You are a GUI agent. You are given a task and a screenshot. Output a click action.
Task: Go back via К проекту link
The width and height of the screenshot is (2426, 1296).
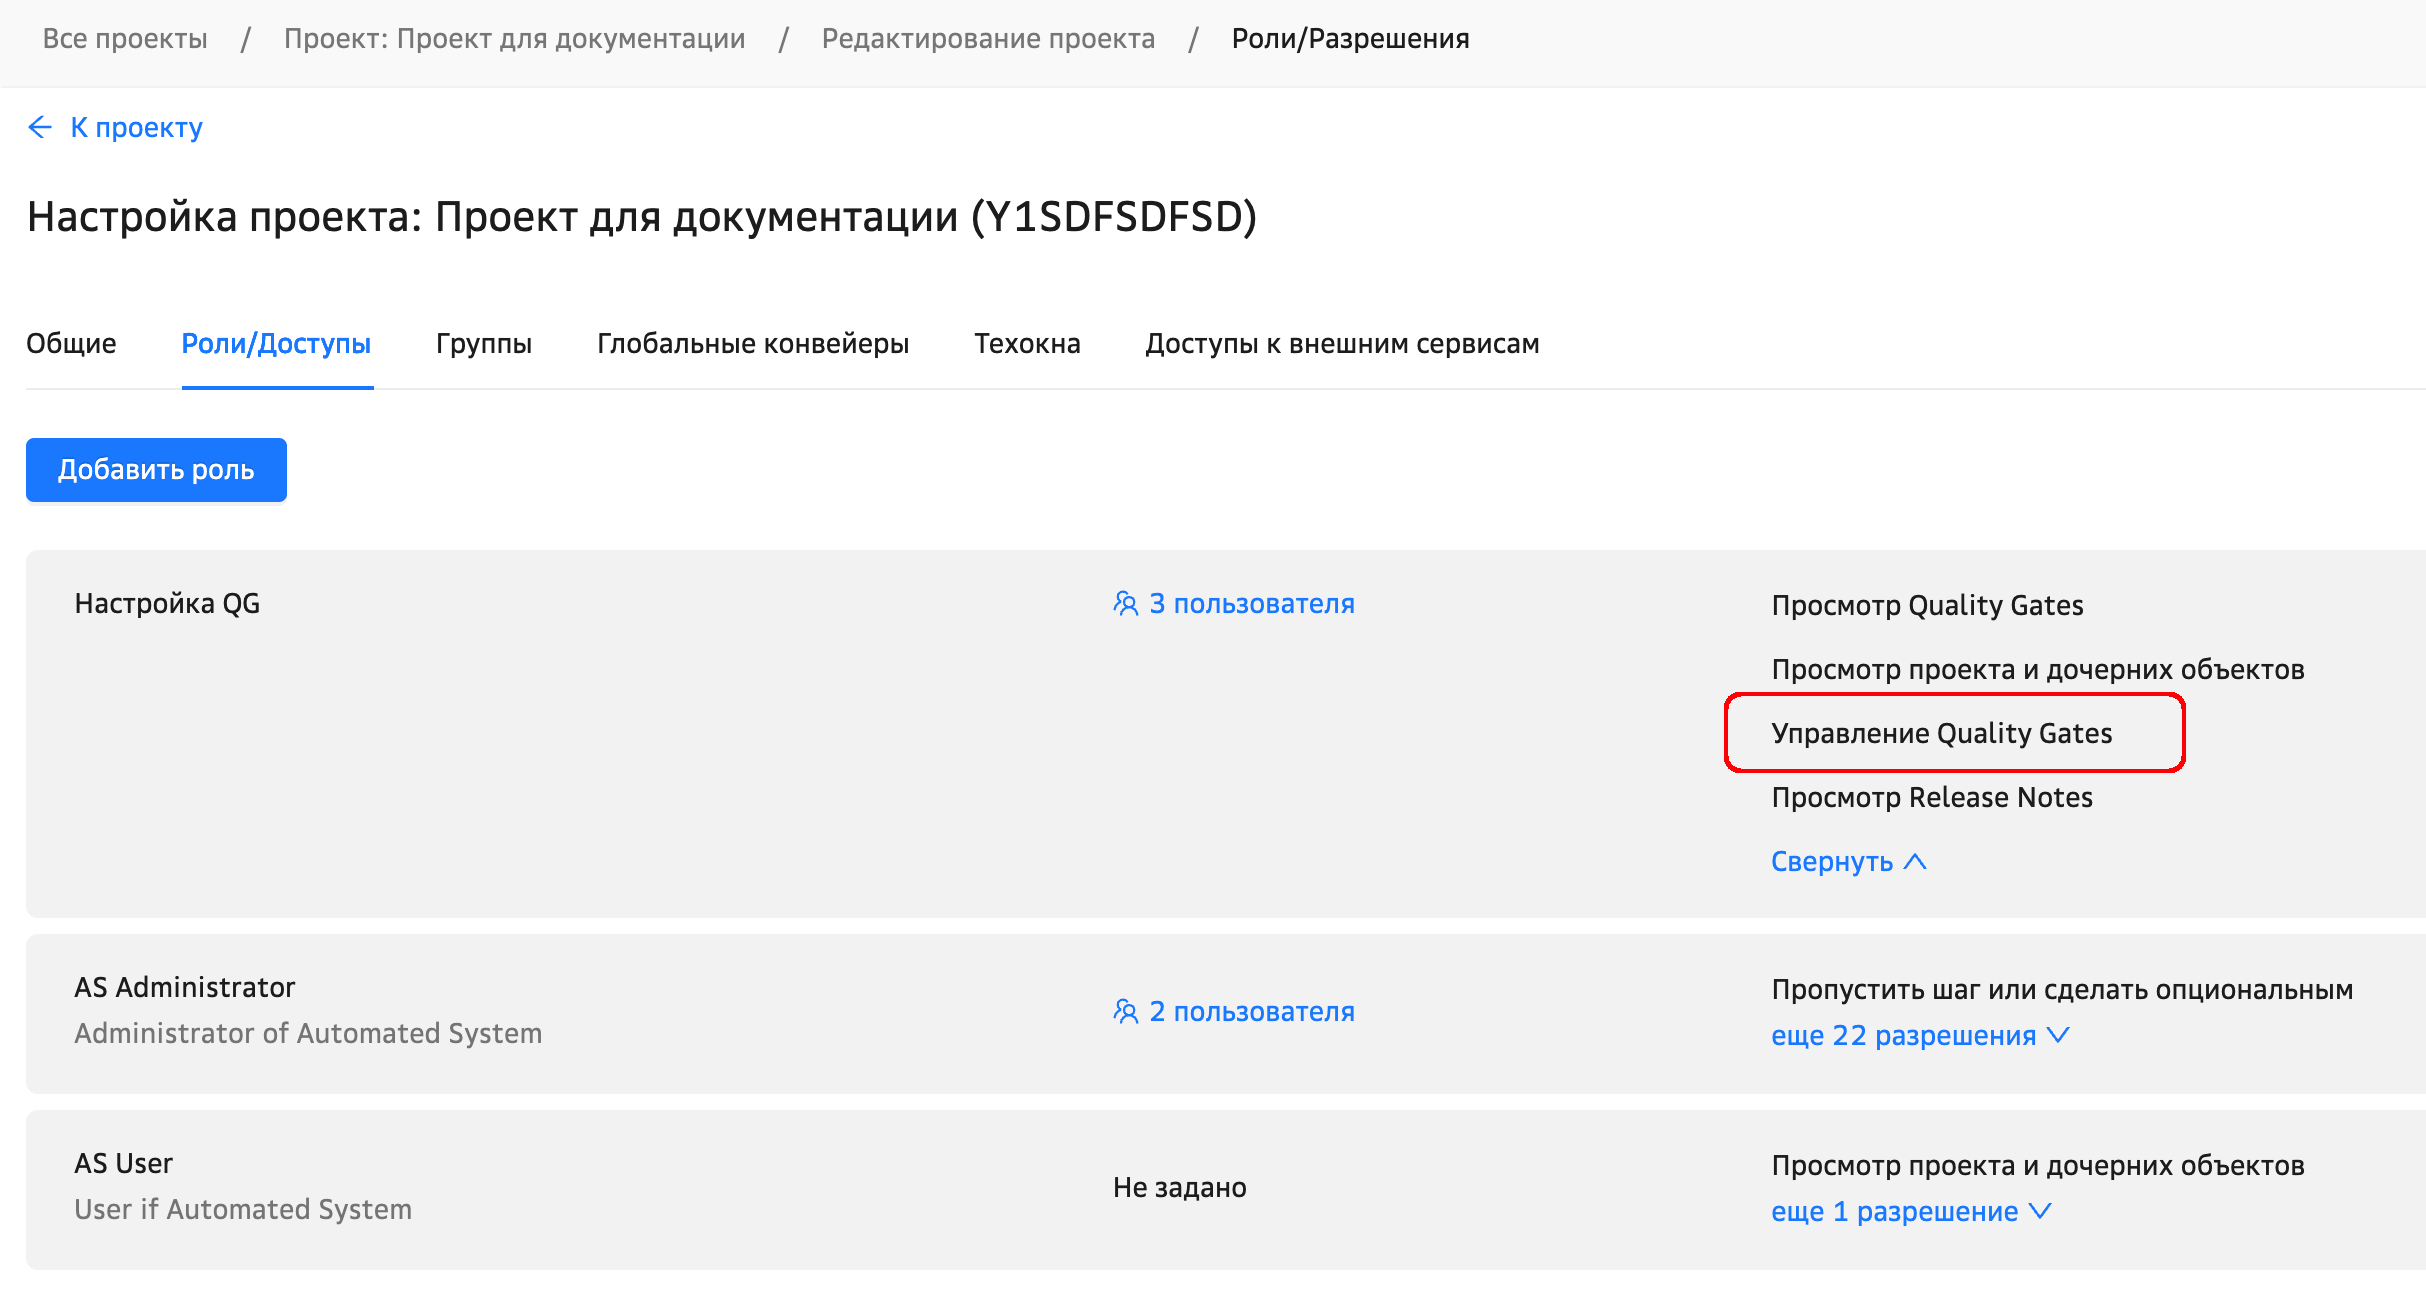[x=136, y=128]
